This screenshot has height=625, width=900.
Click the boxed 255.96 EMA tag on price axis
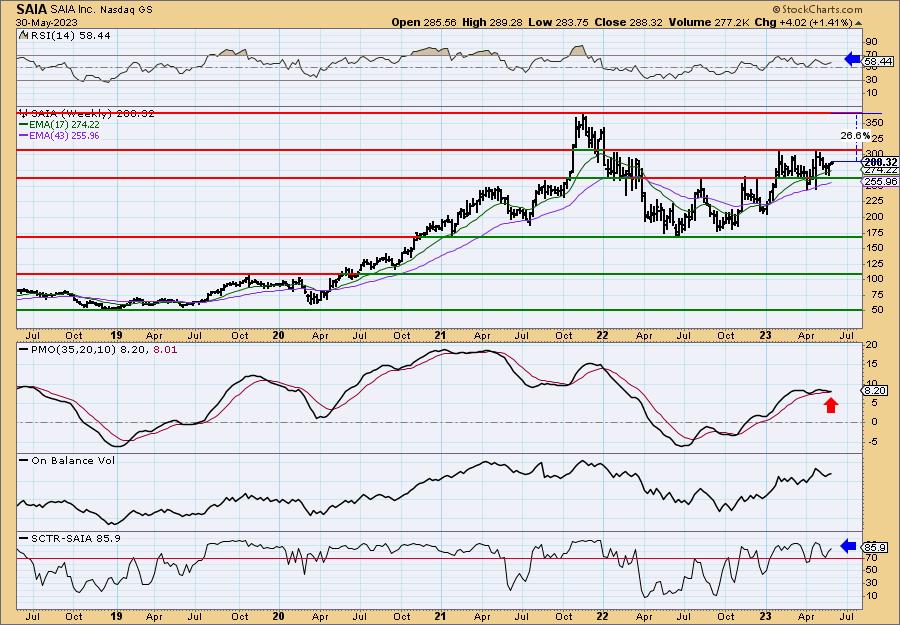click(x=879, y=181)
